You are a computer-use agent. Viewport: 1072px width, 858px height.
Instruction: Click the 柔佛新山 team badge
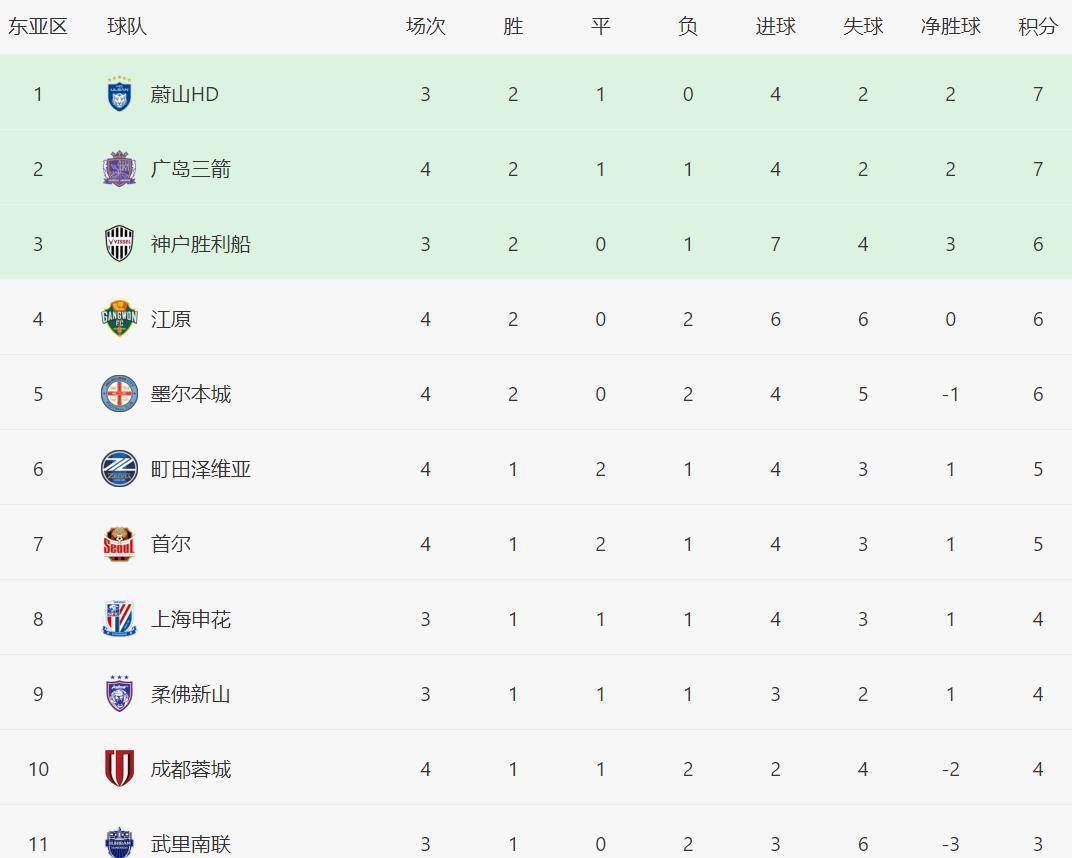pyautogui.click(x=119, y=694)
